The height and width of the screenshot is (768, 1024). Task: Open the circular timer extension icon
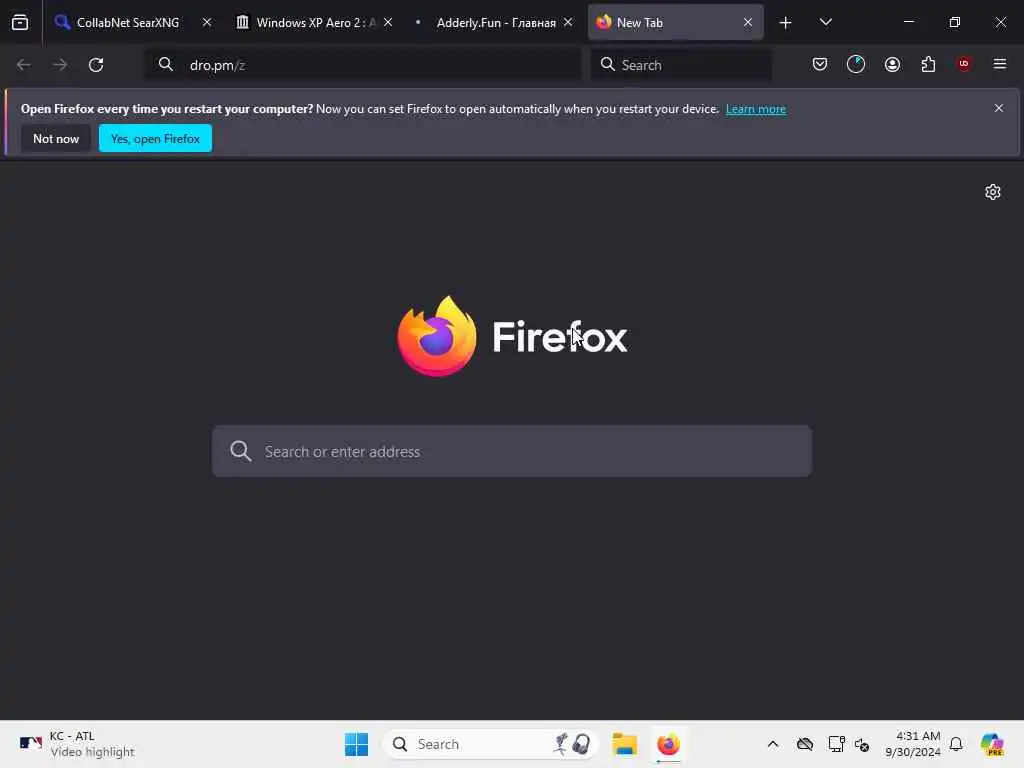(856, 64)
